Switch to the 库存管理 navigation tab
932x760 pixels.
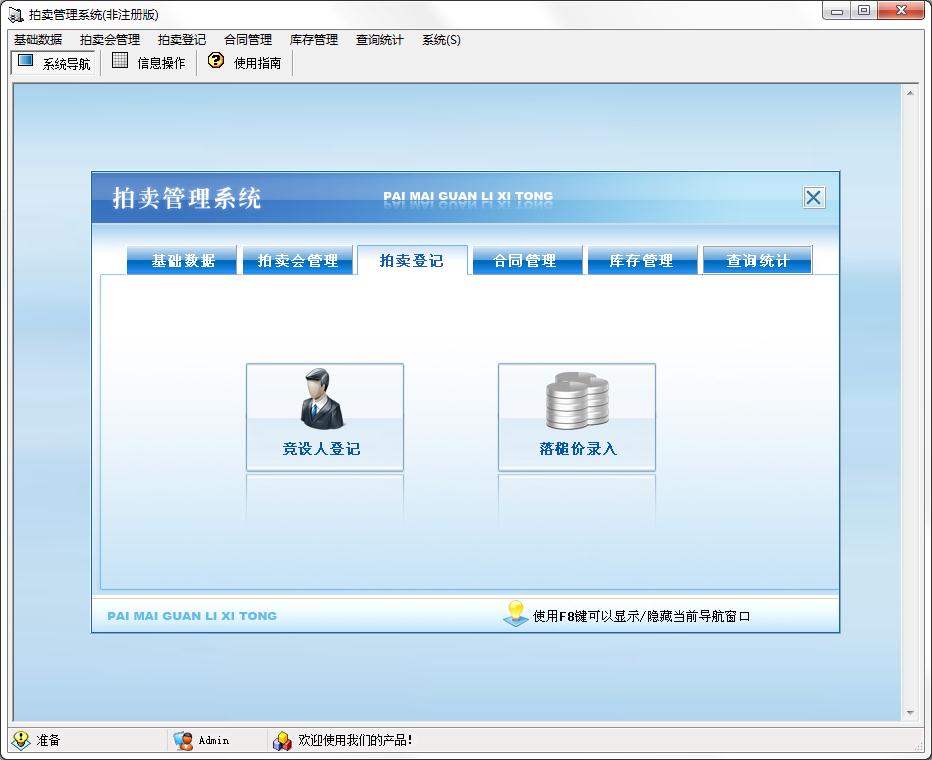coord(643,260)
